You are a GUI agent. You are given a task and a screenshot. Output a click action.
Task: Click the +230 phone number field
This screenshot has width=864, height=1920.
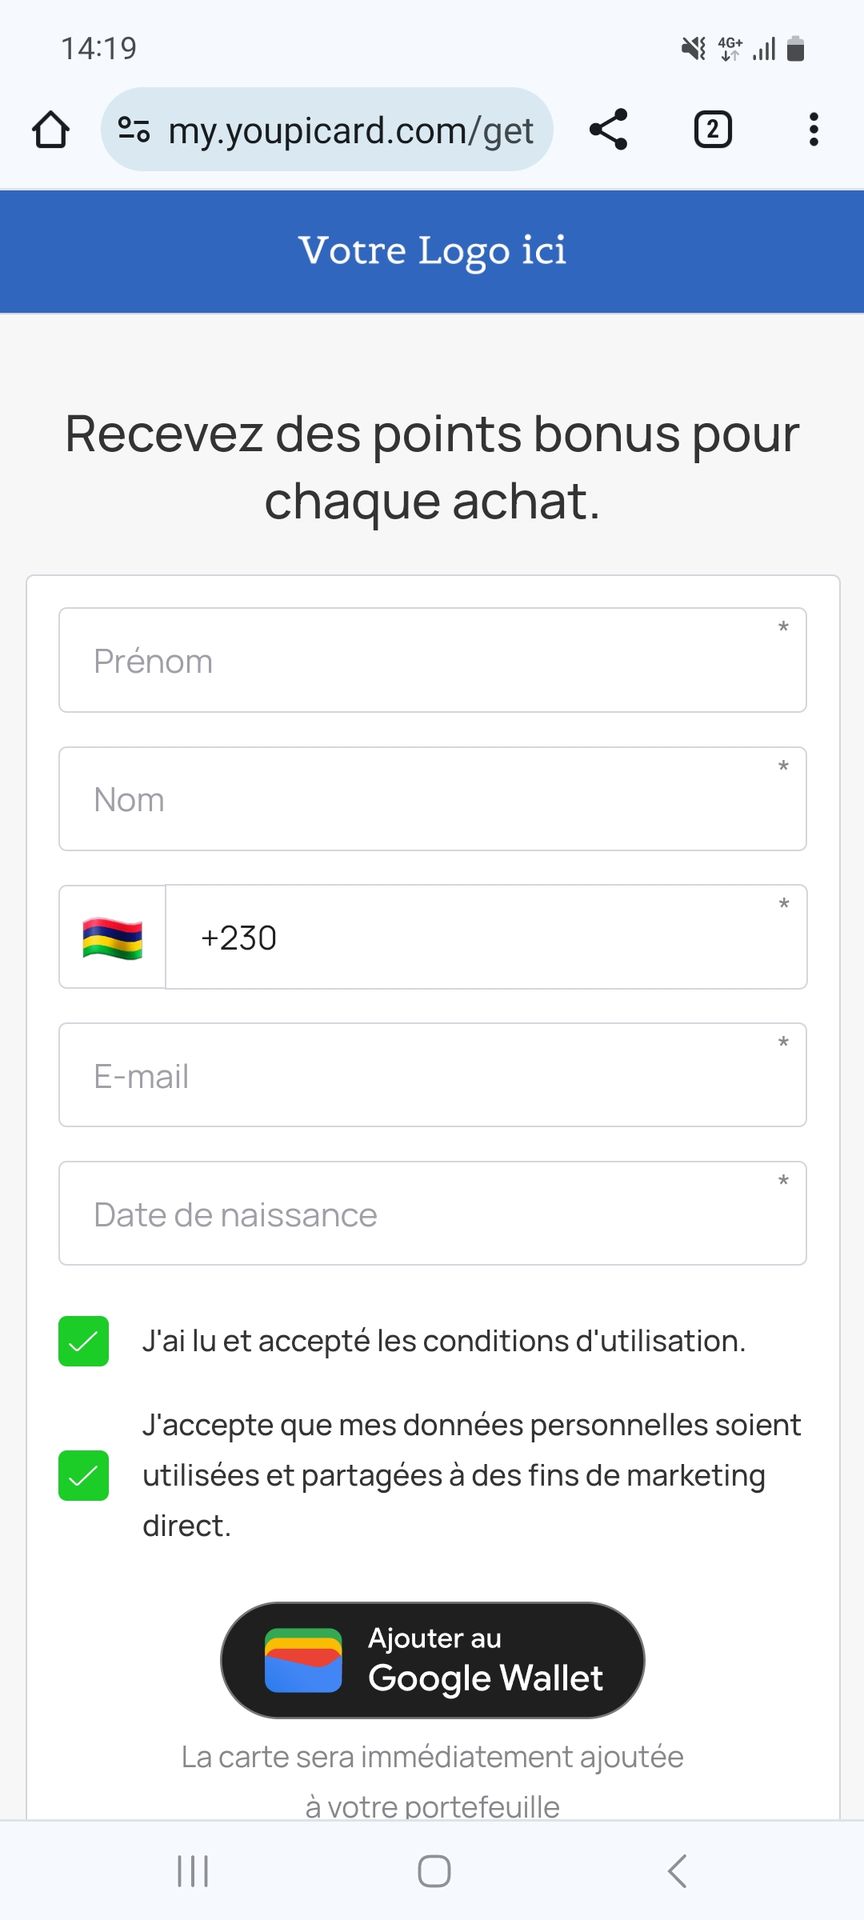(485, 938)
